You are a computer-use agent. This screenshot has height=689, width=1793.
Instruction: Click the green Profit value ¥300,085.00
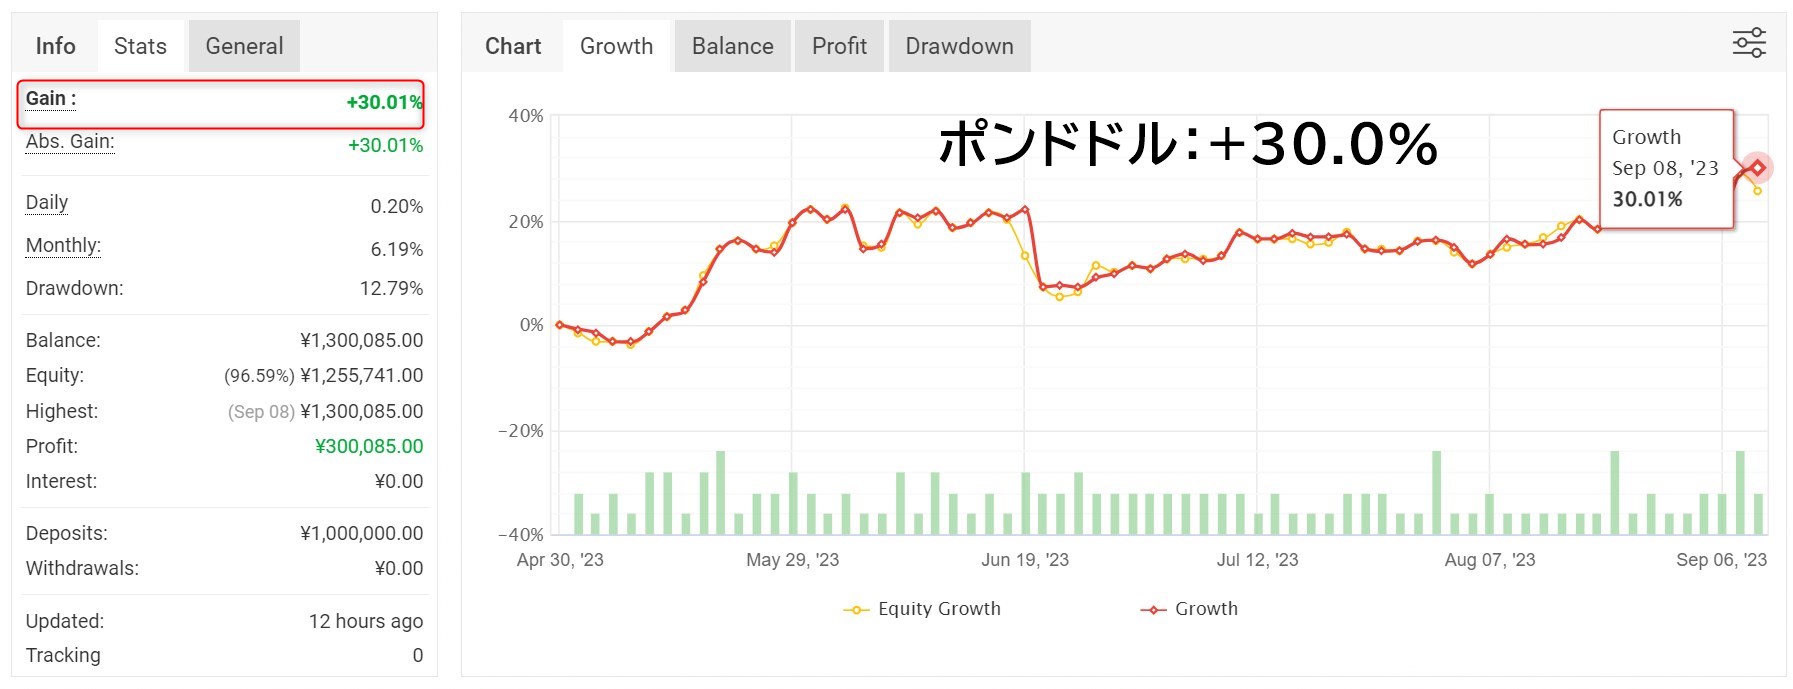[369, 446]
